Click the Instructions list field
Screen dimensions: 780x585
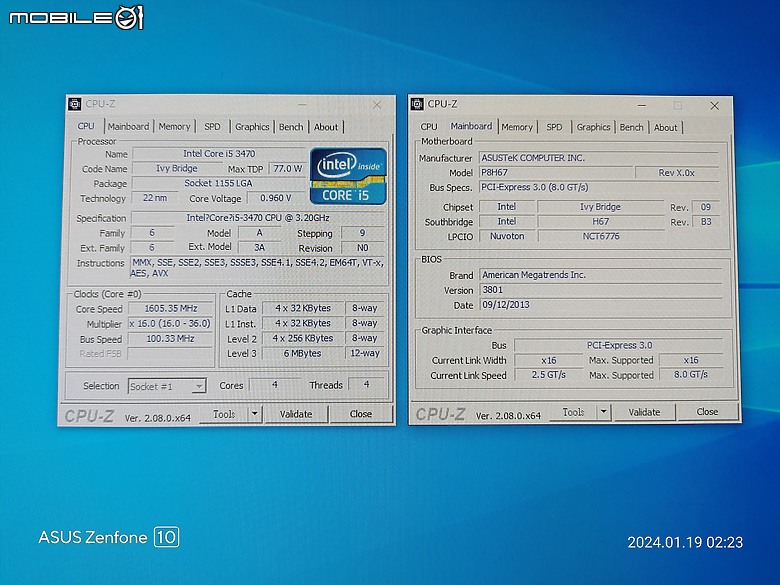(258, 268)
